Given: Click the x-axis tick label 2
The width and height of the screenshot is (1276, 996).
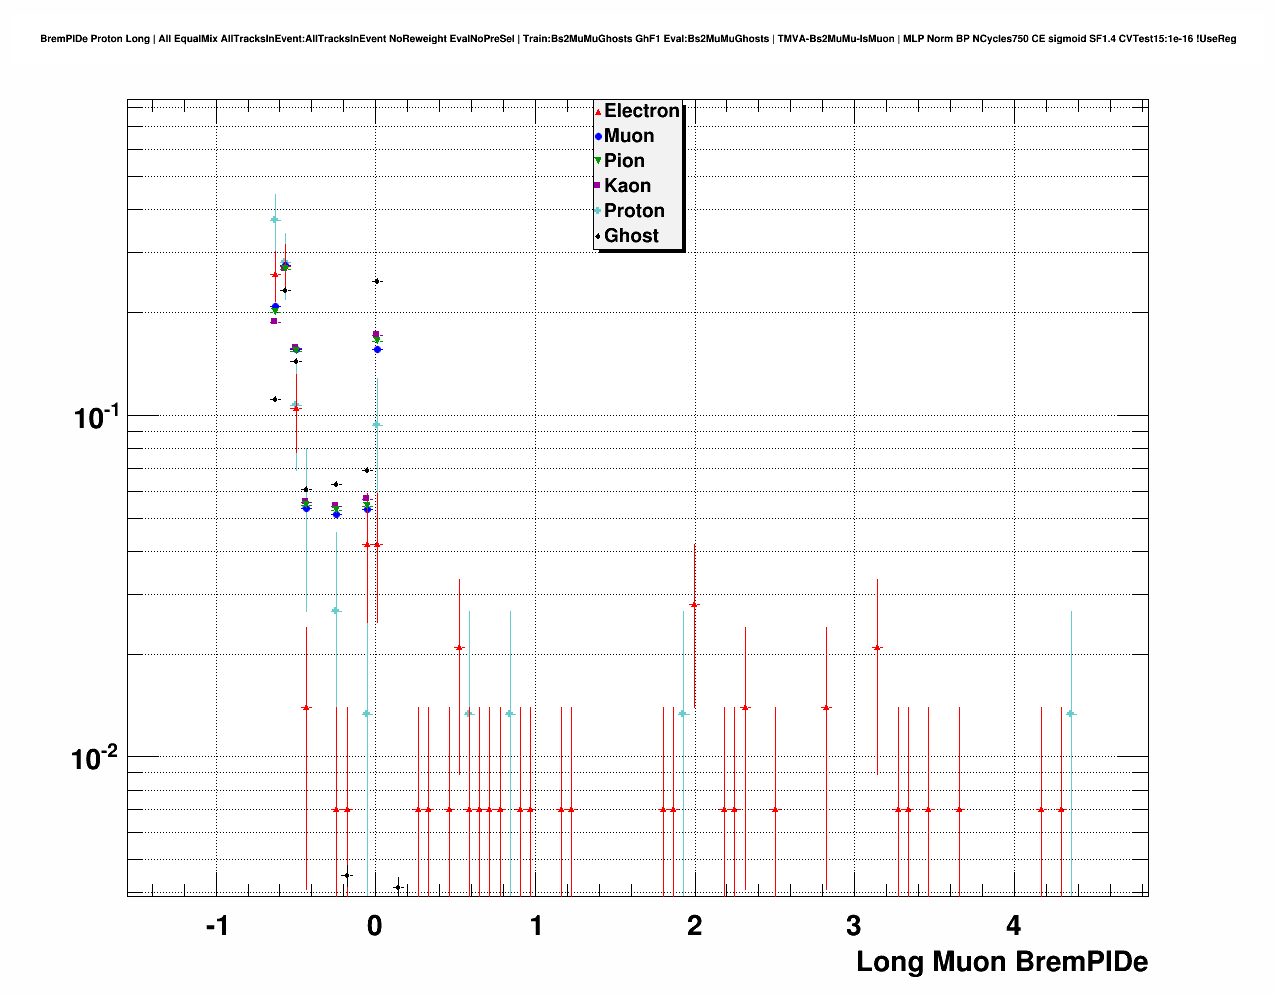Looking at the screenshot, I should (x=695, y=926).
